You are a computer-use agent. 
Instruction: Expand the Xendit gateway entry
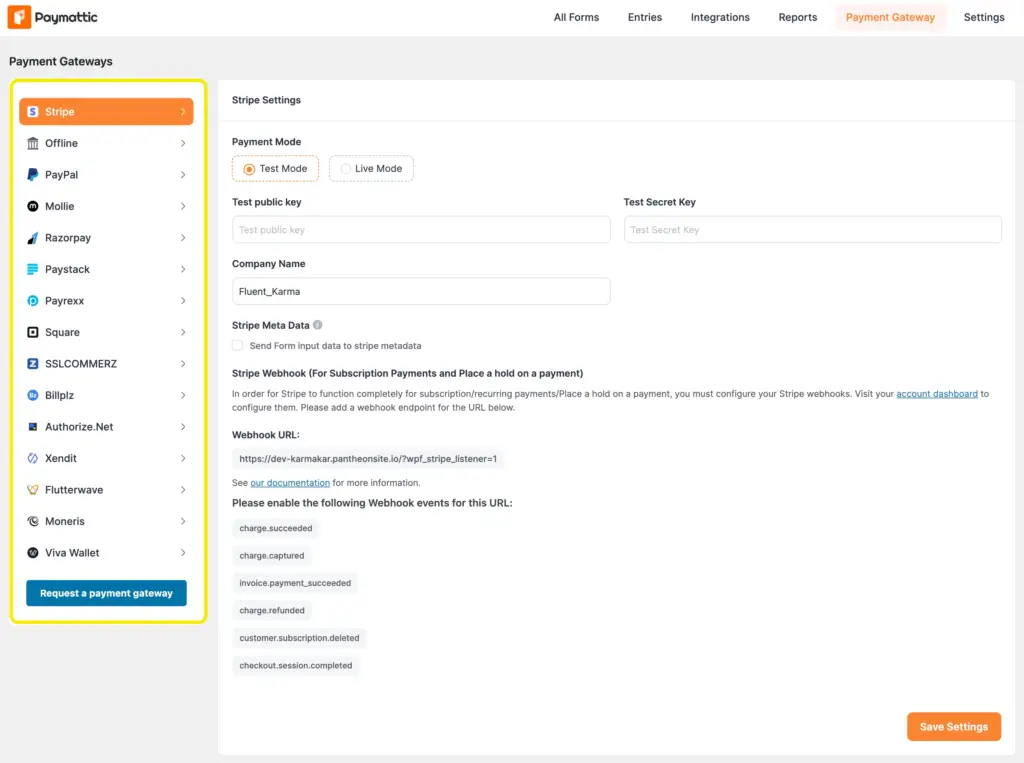point(105,458)
